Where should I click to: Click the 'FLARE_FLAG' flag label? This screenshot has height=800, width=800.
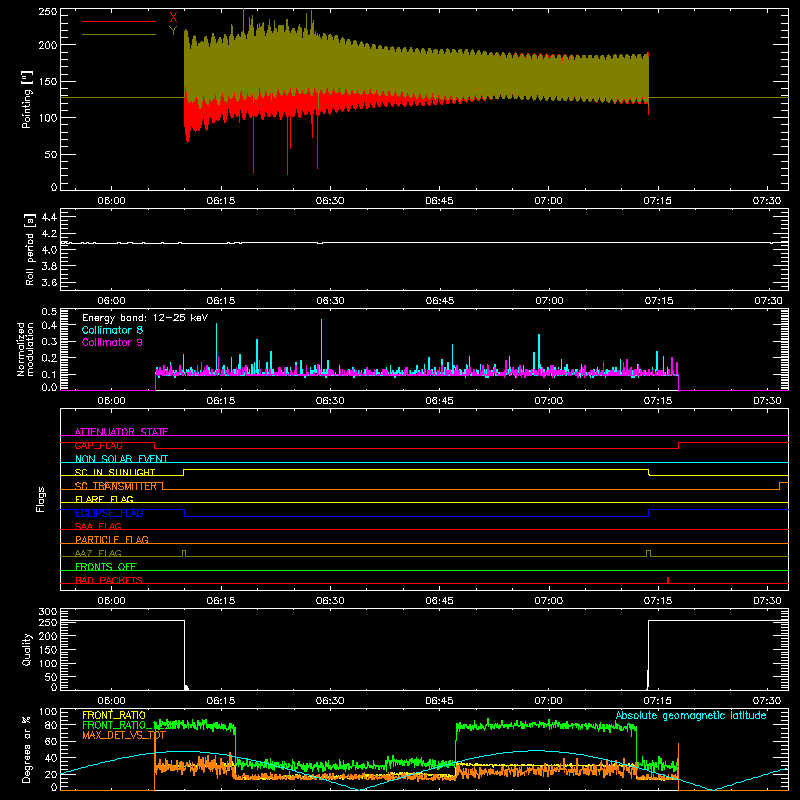[x=104, y=499]
